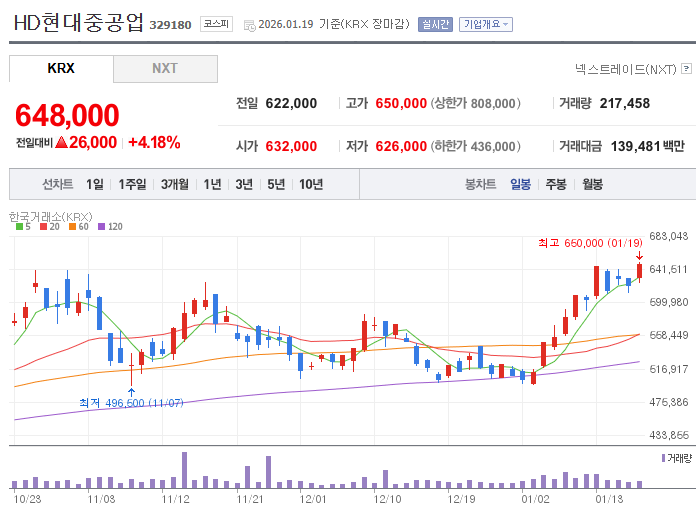Show the 5년 line chart
The height and width of the screenshot is (508, 696).
pyautogui.click(x=276, y=184)
